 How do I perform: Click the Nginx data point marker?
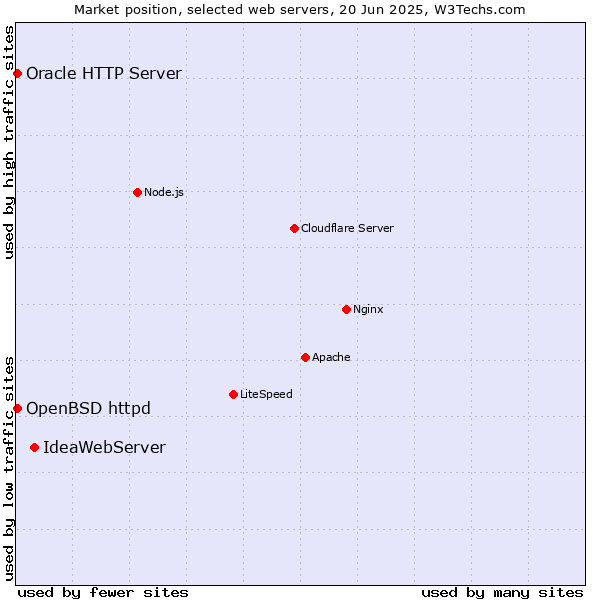pos(346,310)
